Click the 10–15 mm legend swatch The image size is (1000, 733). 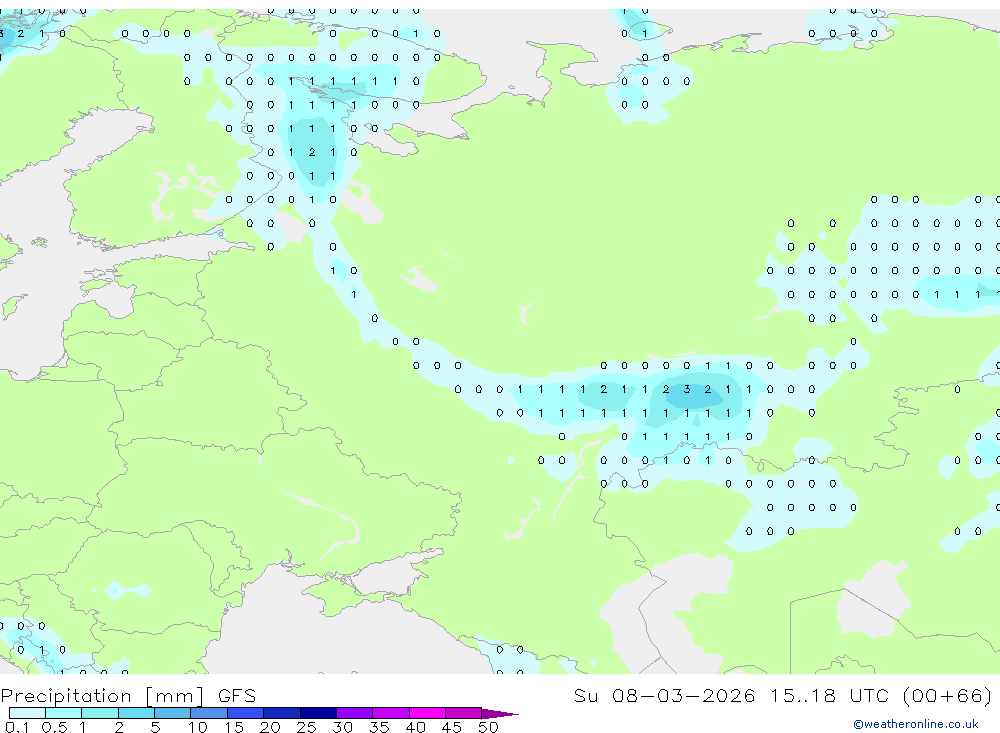209,713
